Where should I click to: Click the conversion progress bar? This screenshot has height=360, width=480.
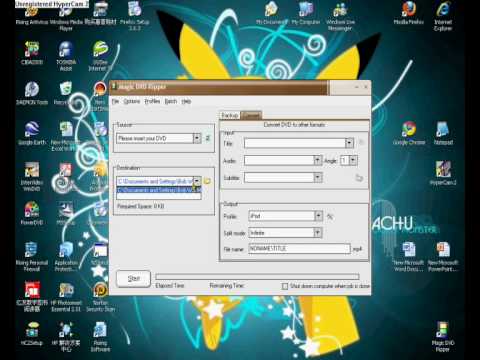tap(257, 277)
